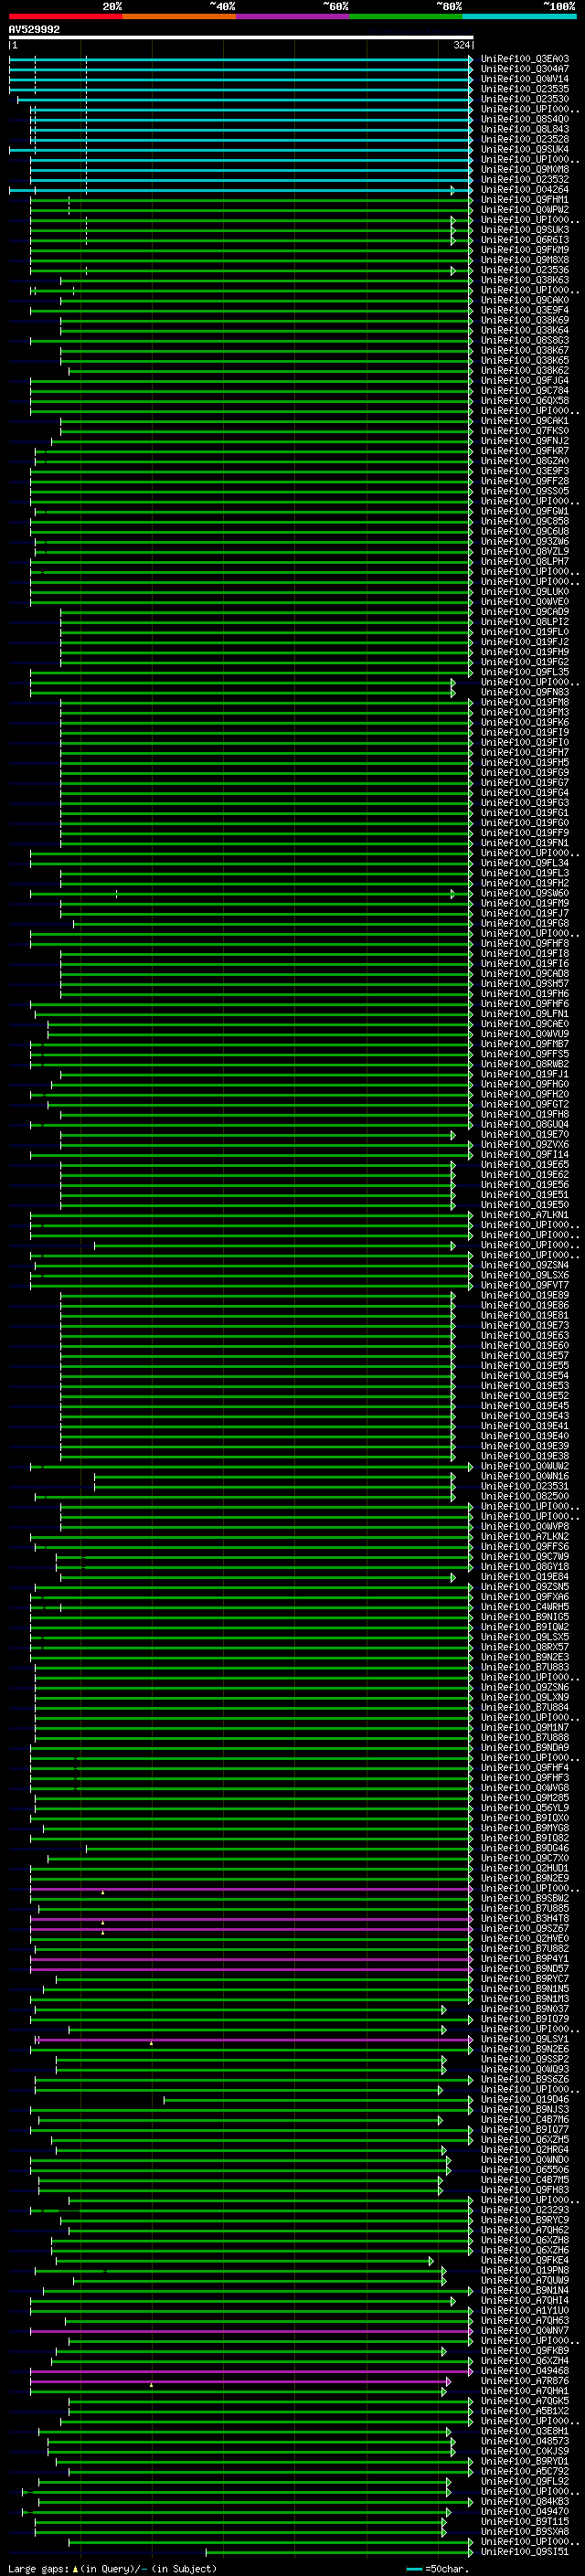The image size is (585, 2576).
Task: Click the red 20% identity legend segment
Action: [x=65, y=16]
